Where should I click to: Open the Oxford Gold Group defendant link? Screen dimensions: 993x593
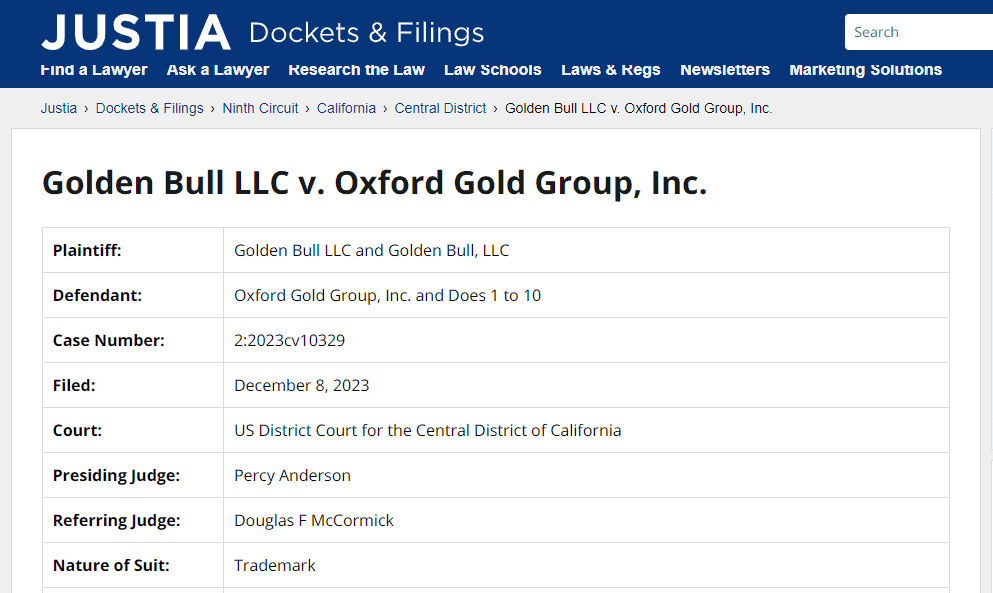tap(300, 295)
